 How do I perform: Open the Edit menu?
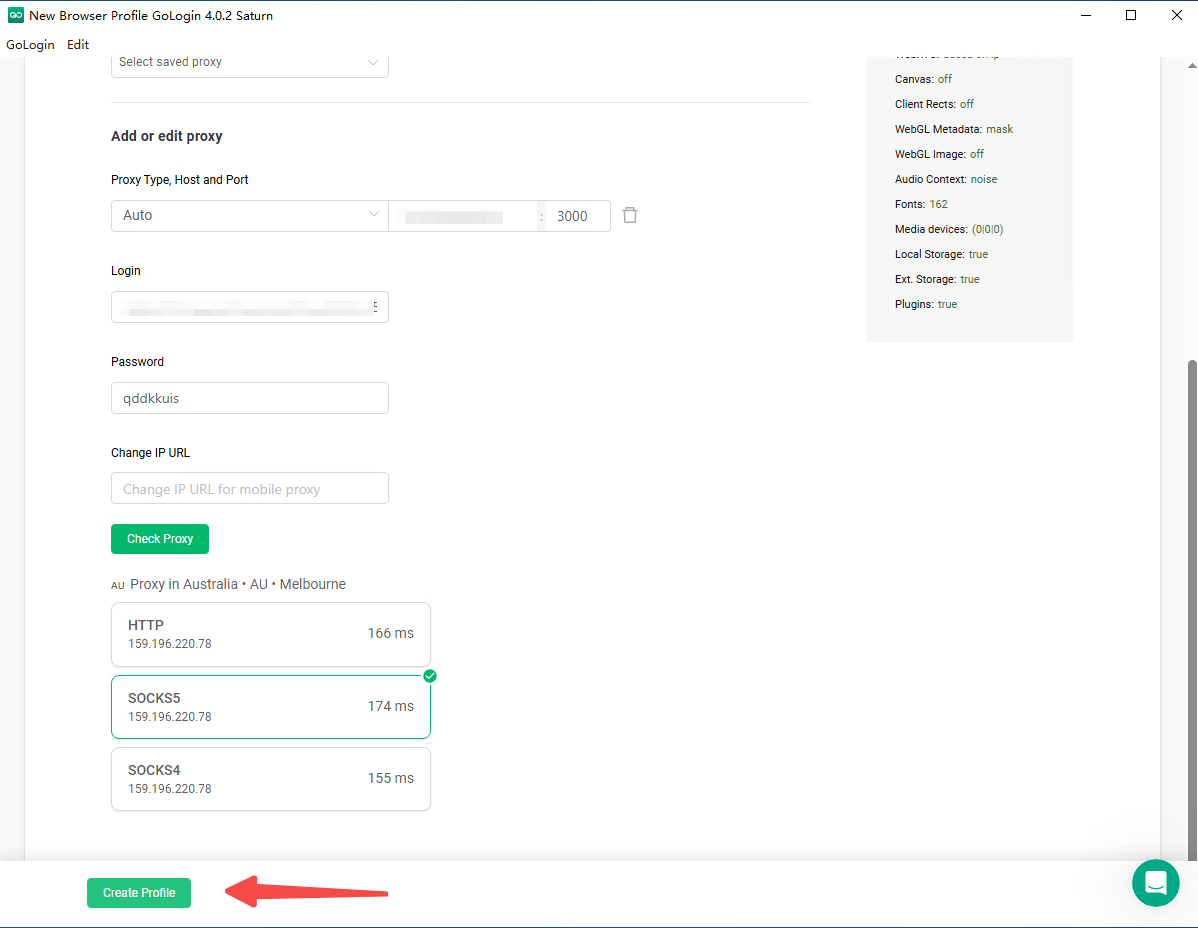pos(78,44)
